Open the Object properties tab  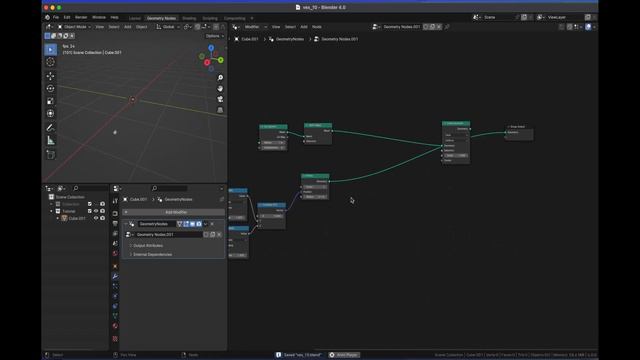(x=115, y=266)
